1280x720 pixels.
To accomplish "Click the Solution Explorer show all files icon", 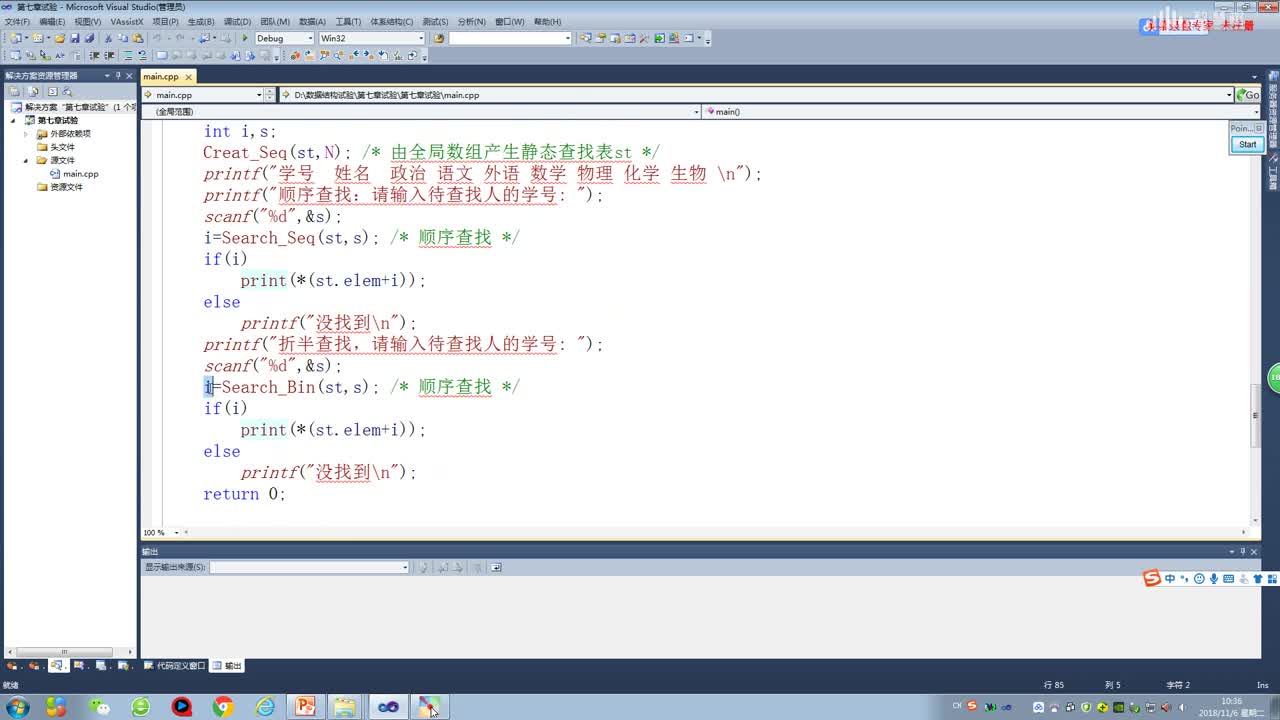I will click(33, 91).
